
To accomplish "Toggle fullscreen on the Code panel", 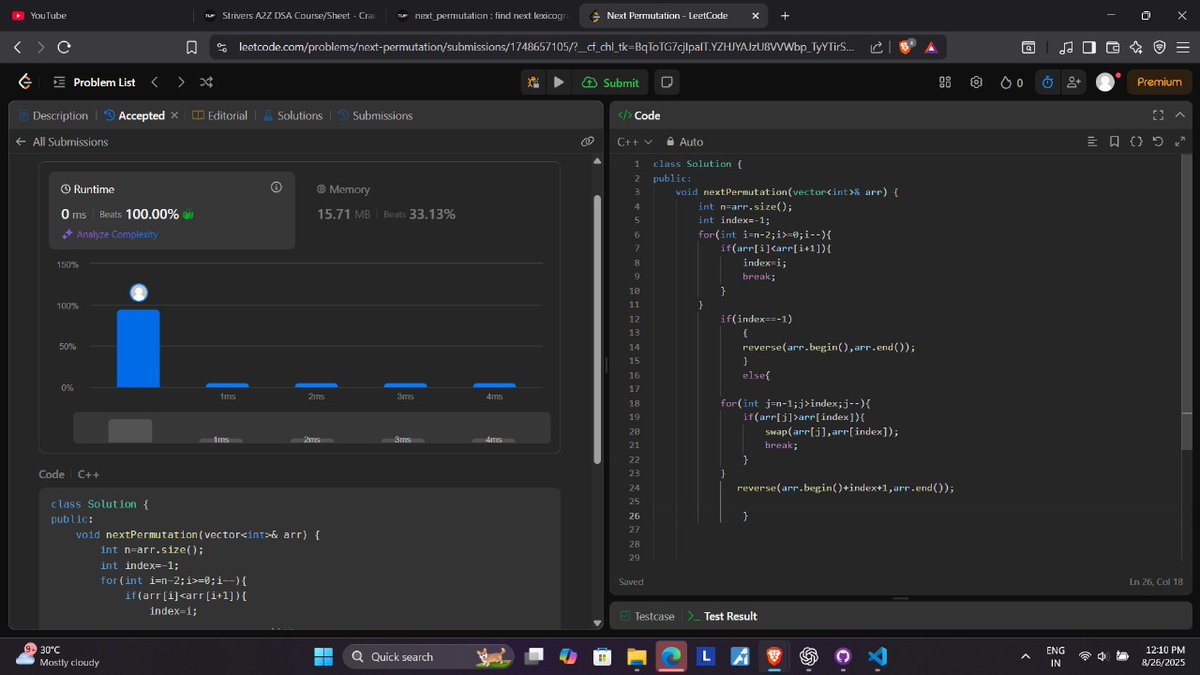I will pos(1157,115).
